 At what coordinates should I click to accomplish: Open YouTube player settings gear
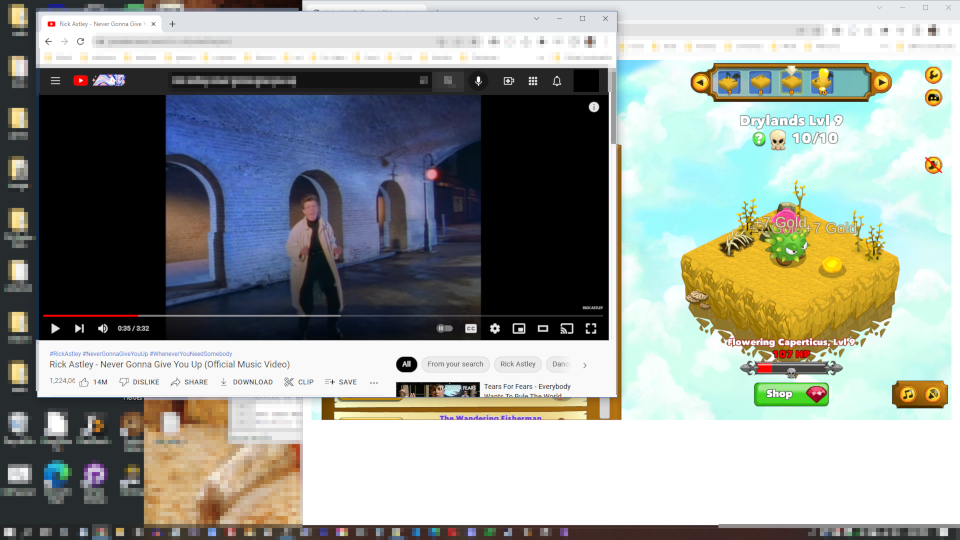pyautogui.click(x=495, y=329)
